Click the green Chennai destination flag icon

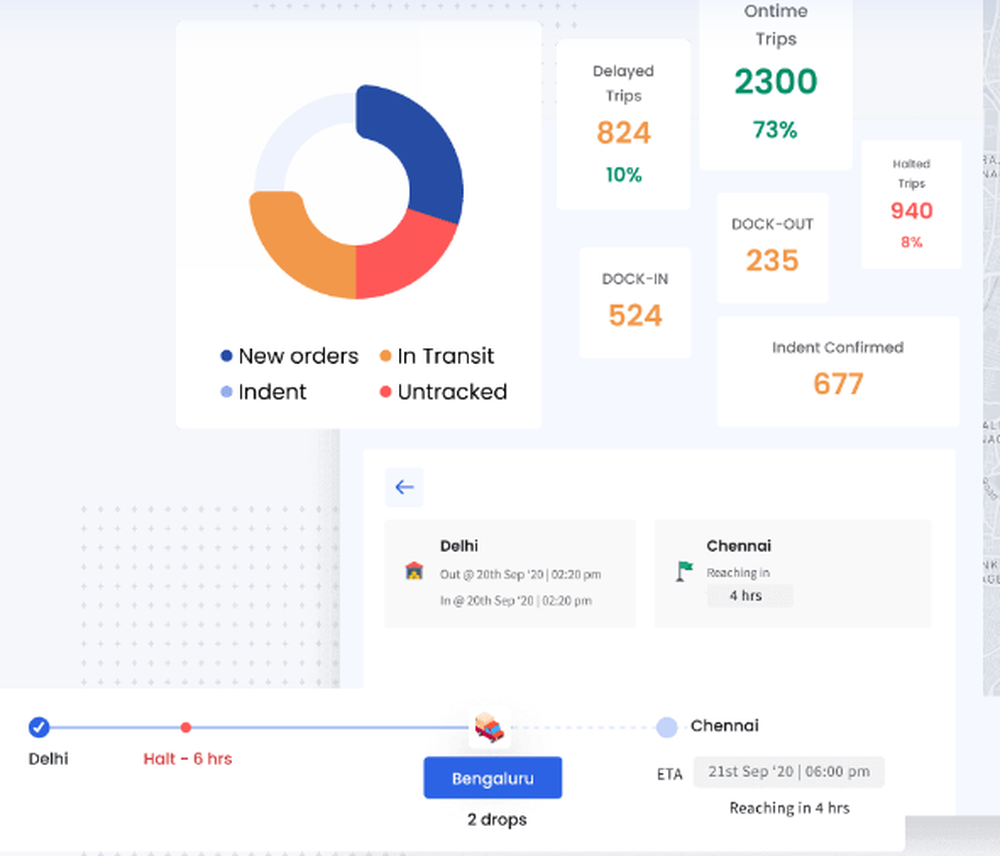point(684,570)
